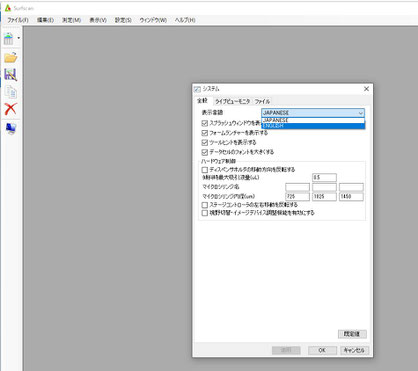Click the OK button
Screen dimensions: 418x371
point(322,350)
